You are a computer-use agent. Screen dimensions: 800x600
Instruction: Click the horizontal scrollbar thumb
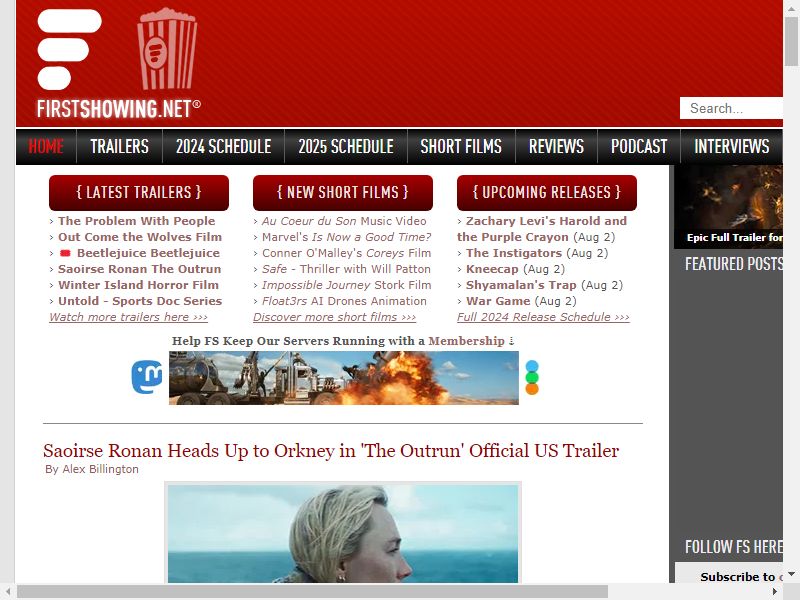312,591
